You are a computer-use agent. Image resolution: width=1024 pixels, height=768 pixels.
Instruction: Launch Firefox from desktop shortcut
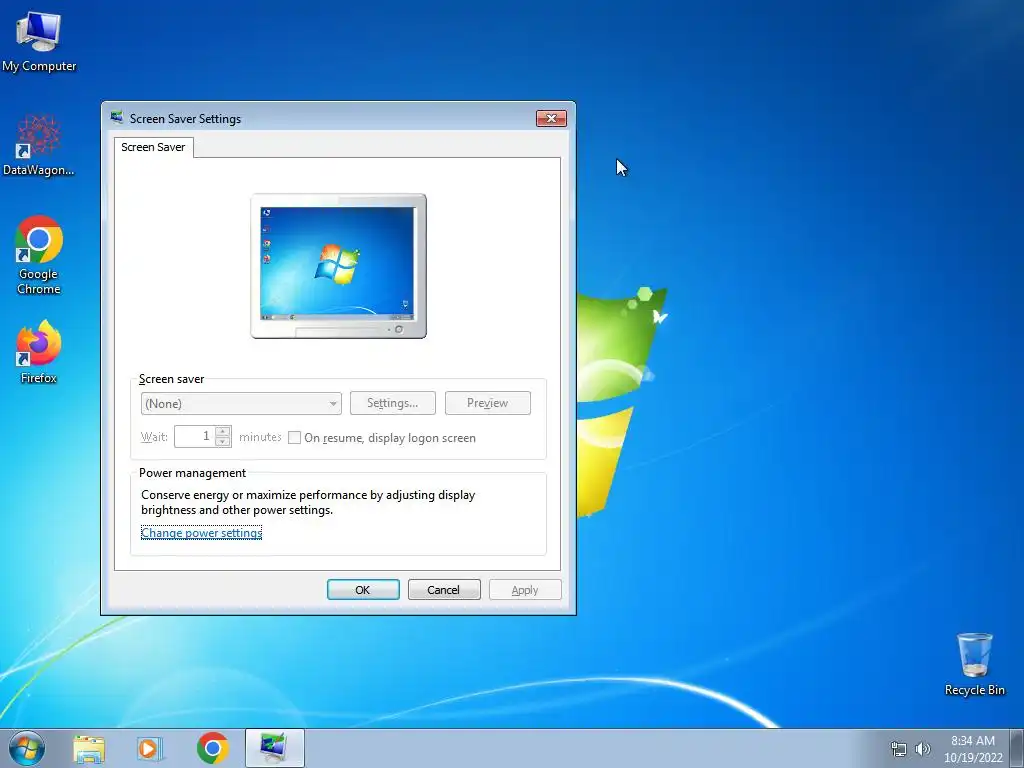39,351
